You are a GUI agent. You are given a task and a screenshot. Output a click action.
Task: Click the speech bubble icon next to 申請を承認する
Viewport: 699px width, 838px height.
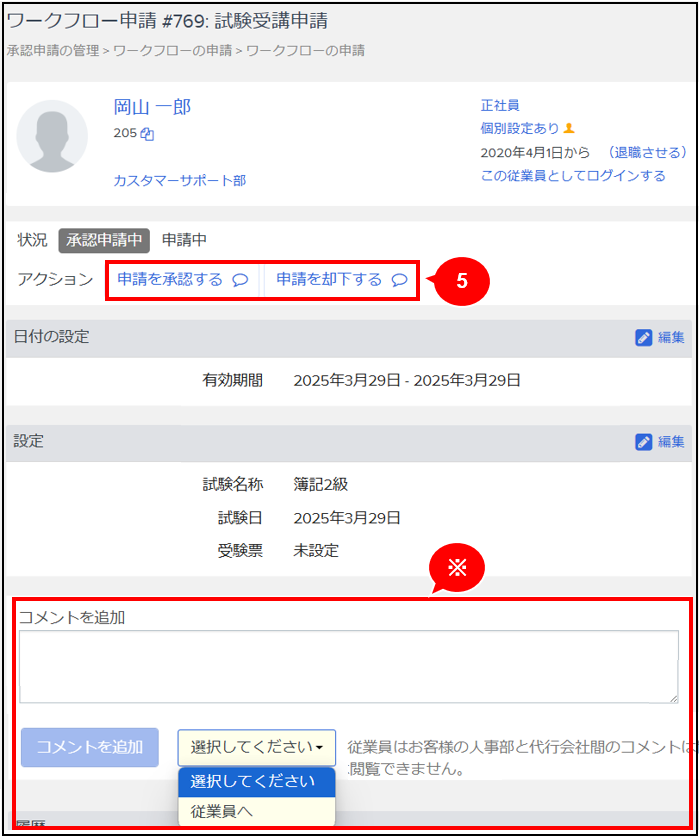click(240, 280)
